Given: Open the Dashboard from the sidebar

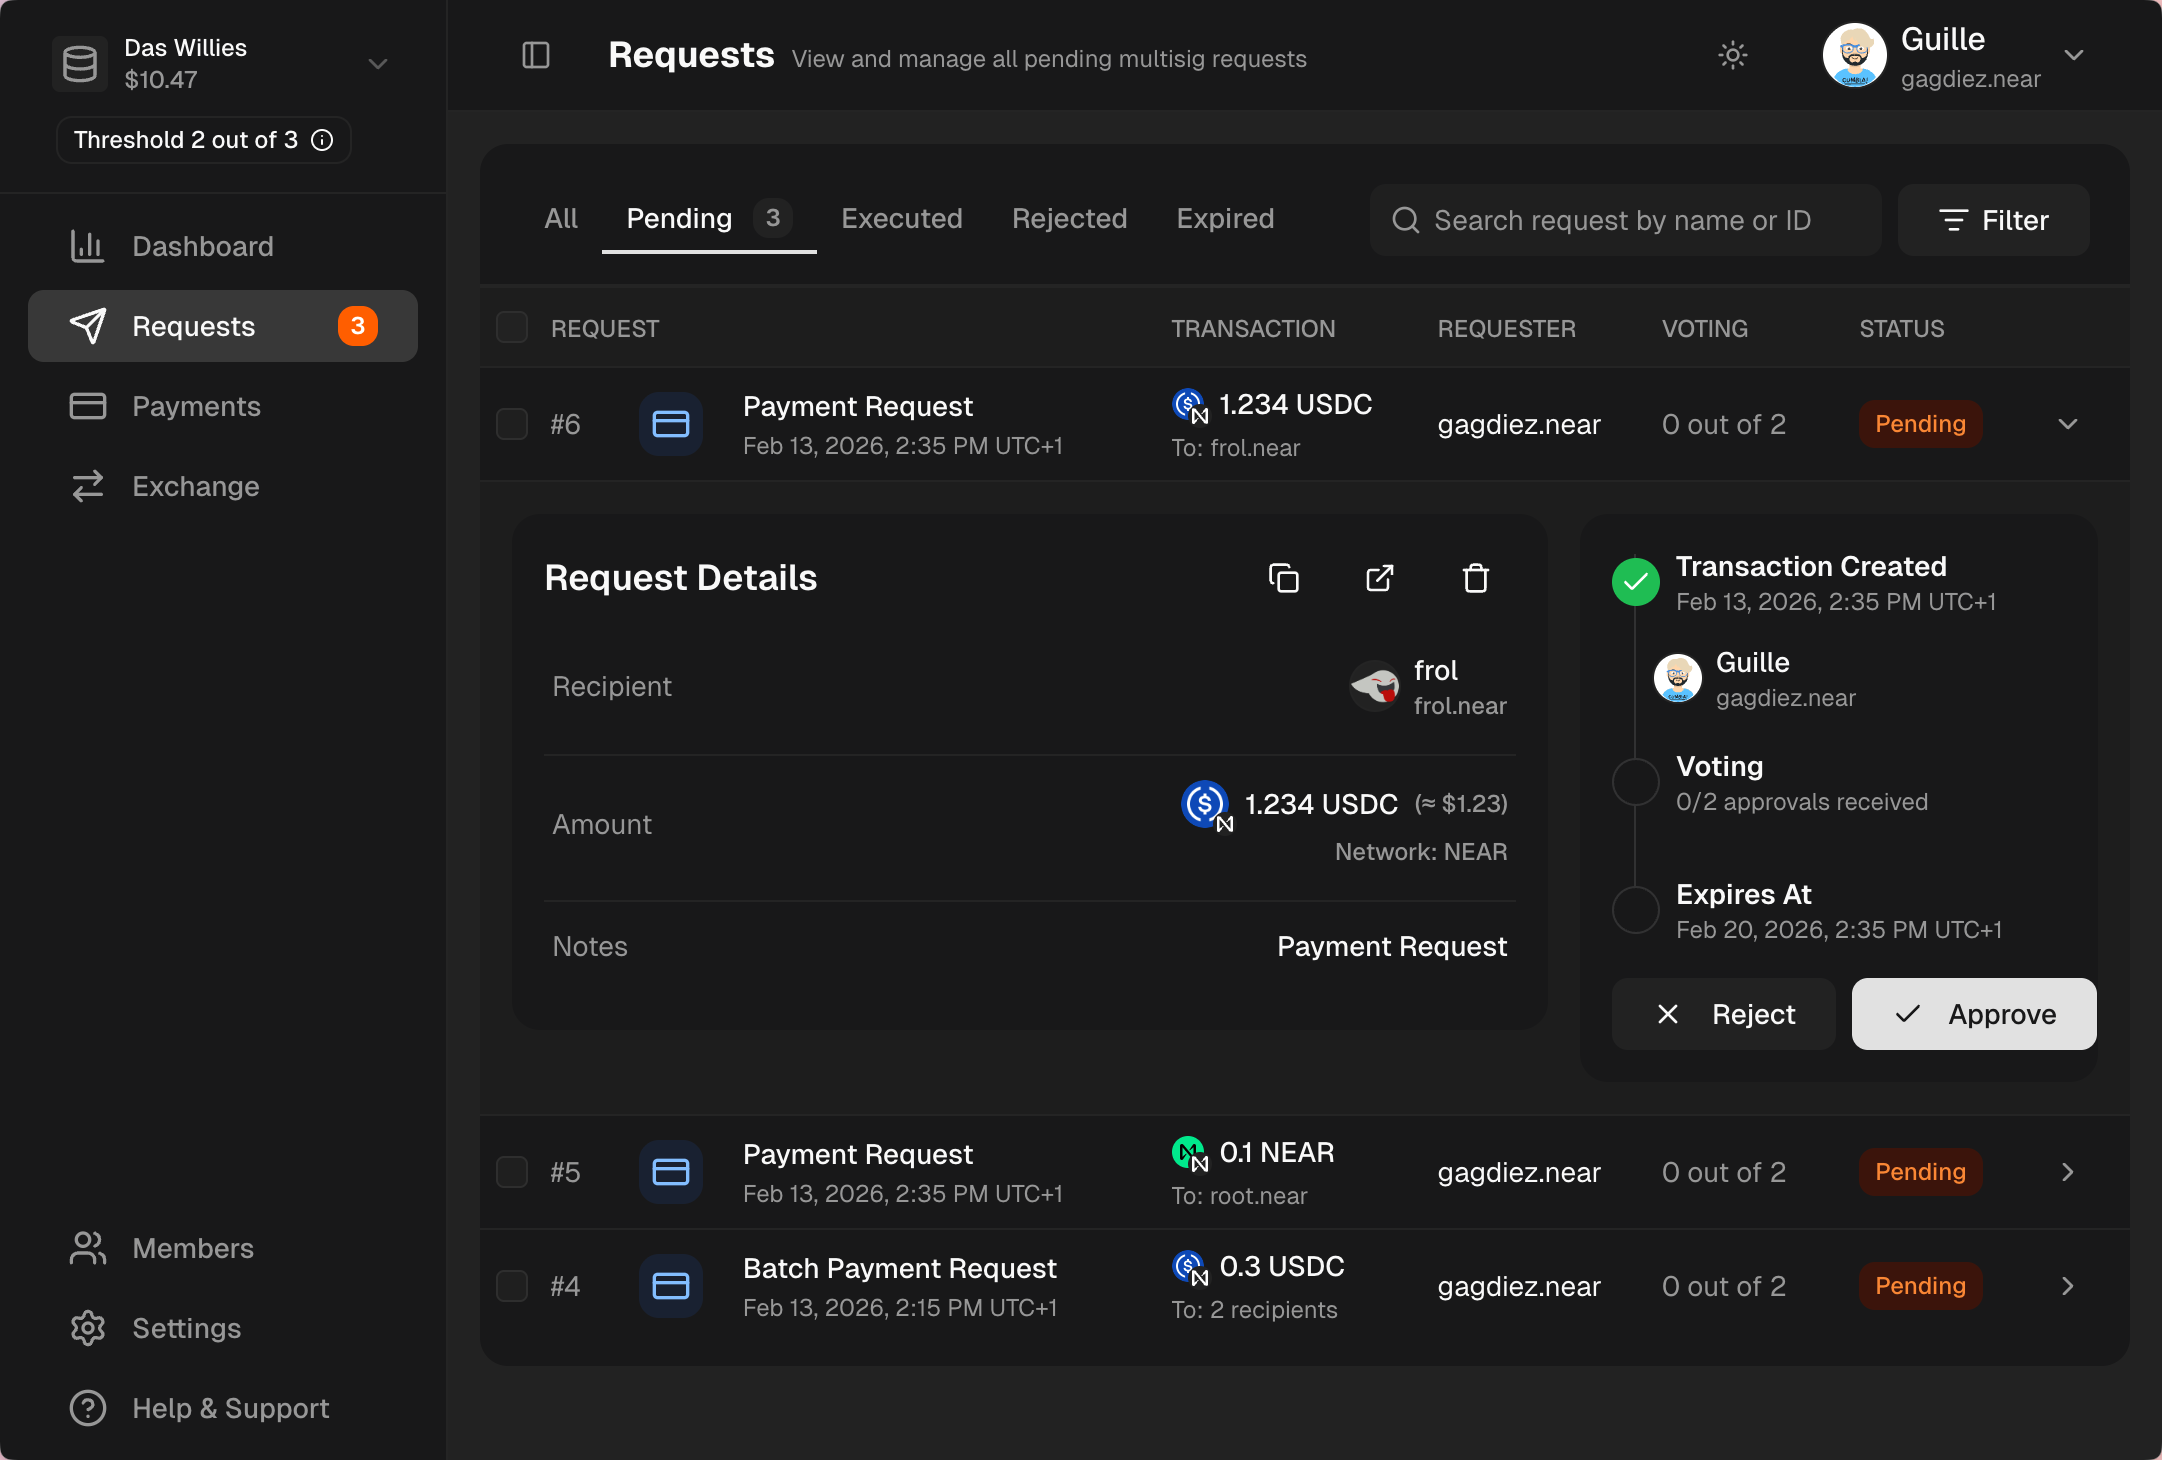Looking at the screenshot, I should click(x=203, y=246).
